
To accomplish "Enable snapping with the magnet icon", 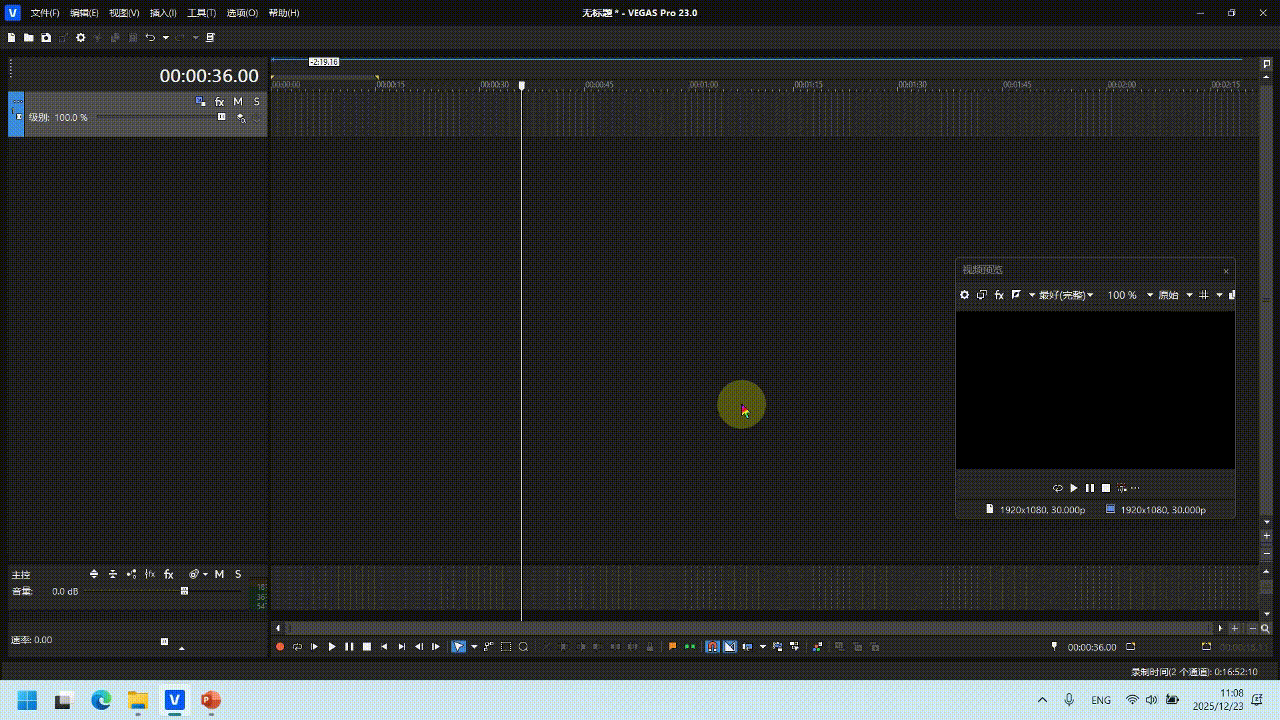I will pyautogui.click(x=711, y=646).
